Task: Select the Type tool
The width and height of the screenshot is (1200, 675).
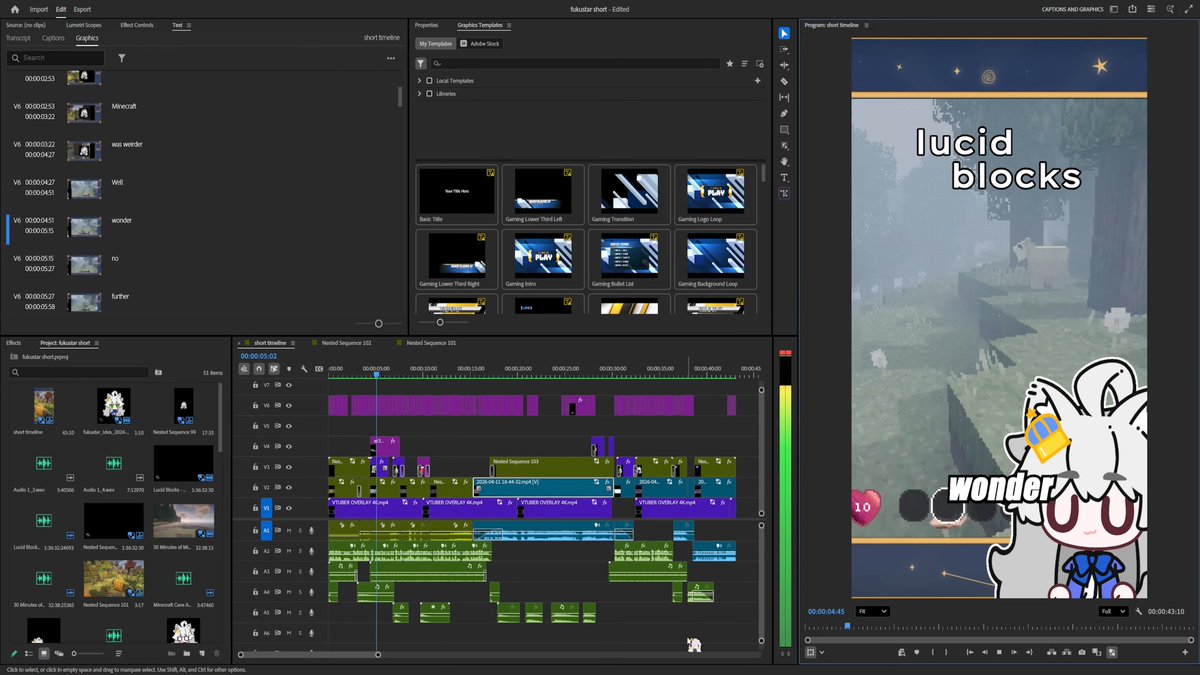Action: pos(784,177)
